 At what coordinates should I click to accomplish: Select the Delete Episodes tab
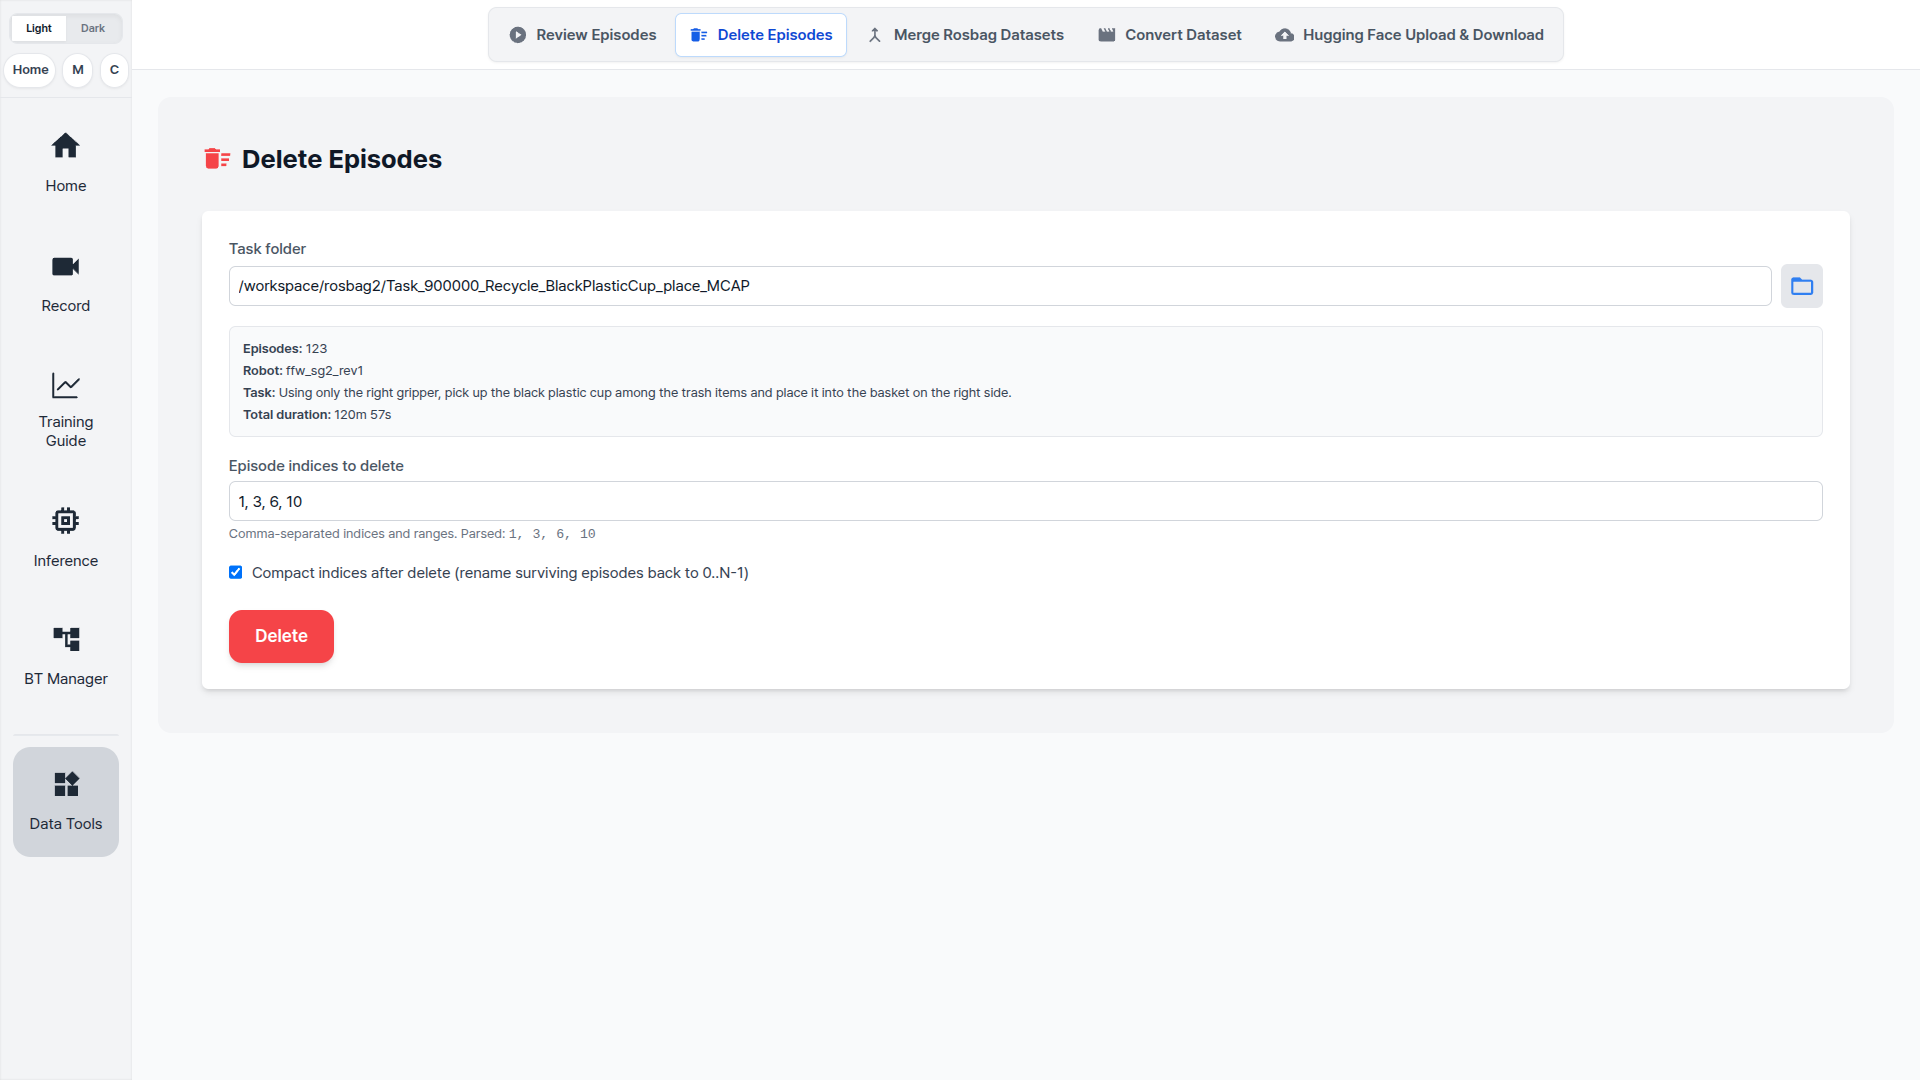(761, 35)
